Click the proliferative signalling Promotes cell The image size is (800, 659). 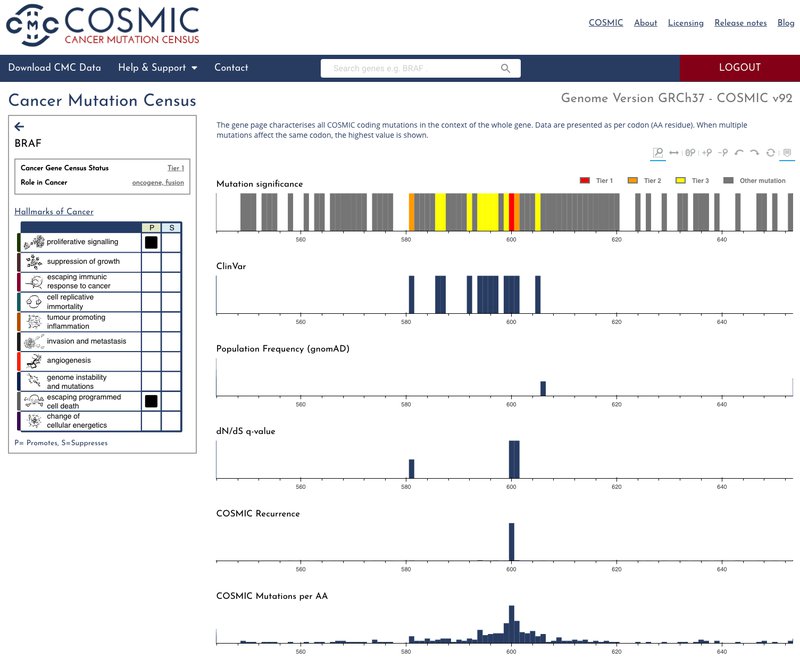click(151, 242)
